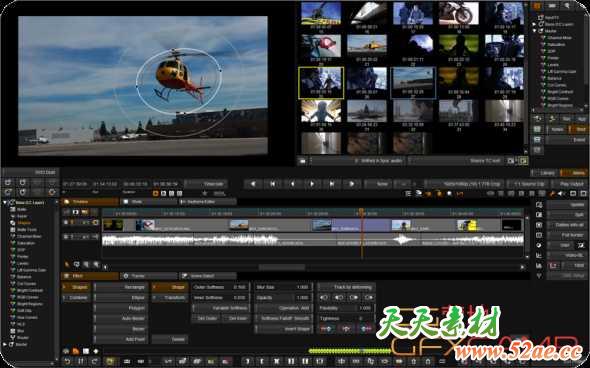Click the icon left of the Update button

tap(539, 205)
